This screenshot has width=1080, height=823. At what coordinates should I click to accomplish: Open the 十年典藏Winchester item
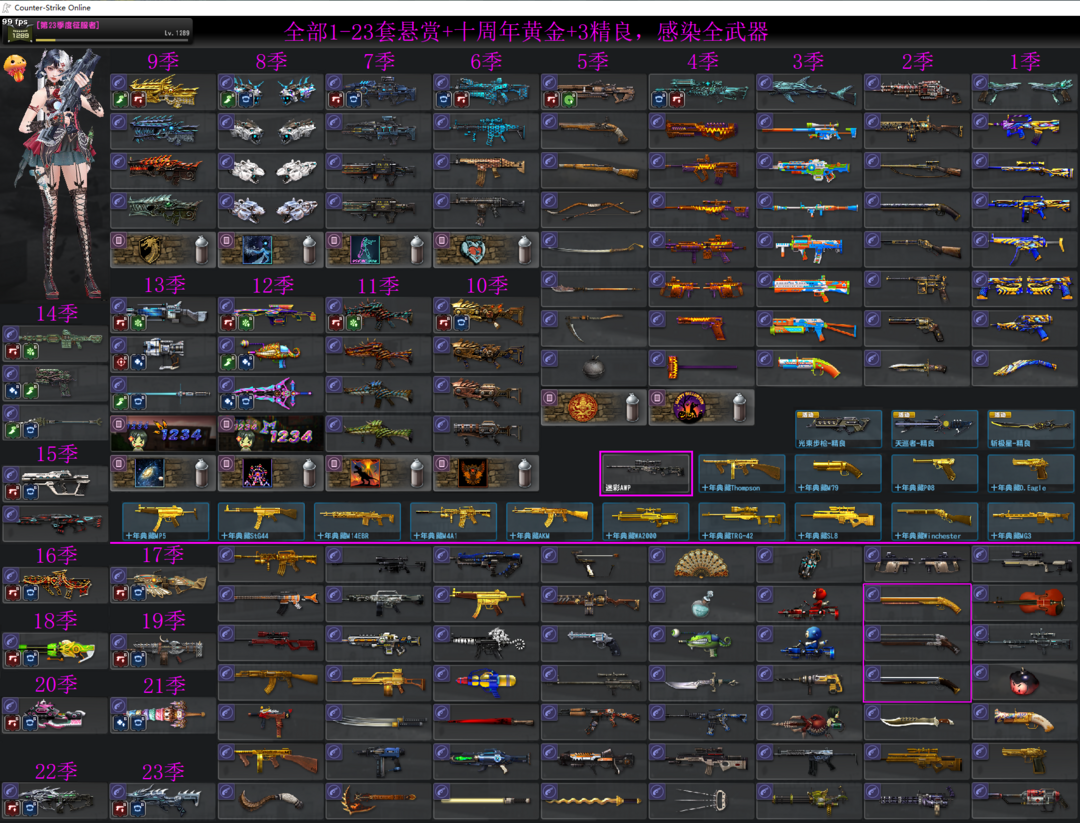click(934, 521)
